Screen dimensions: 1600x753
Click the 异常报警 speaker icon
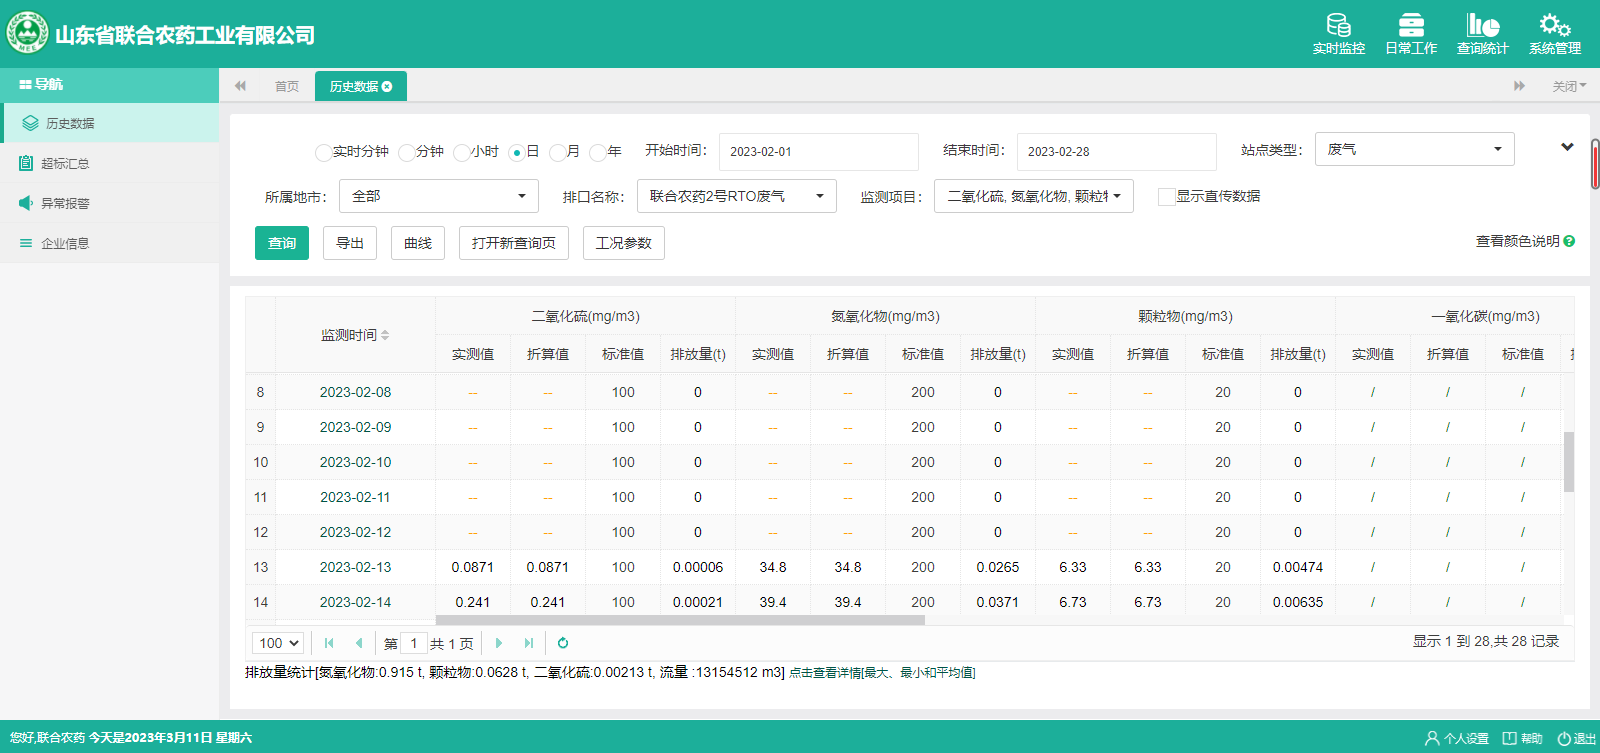tap(26, 203)
